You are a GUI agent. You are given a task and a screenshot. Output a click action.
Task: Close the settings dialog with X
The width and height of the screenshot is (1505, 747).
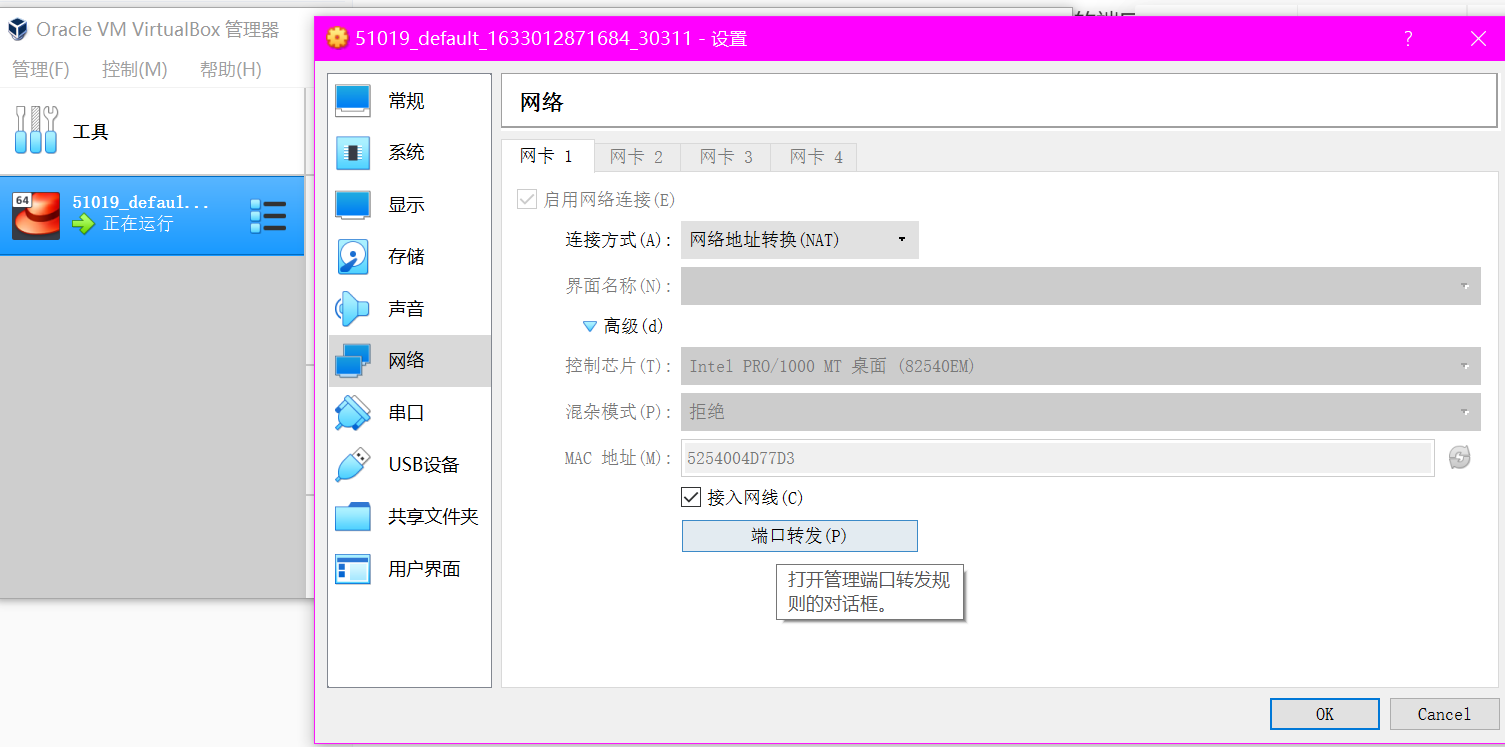point(1478,39)
